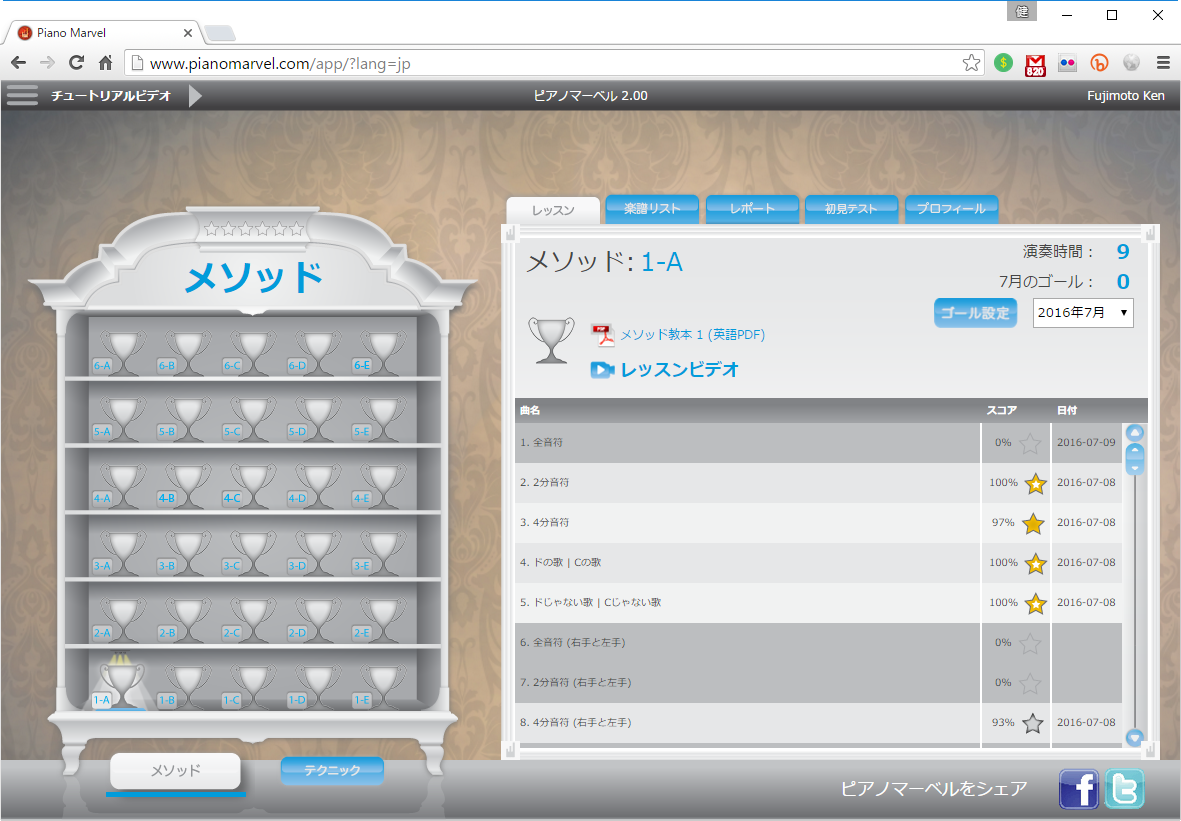
Task: Open the 2016年7月 month dropdown
Action: point(1083,313)
